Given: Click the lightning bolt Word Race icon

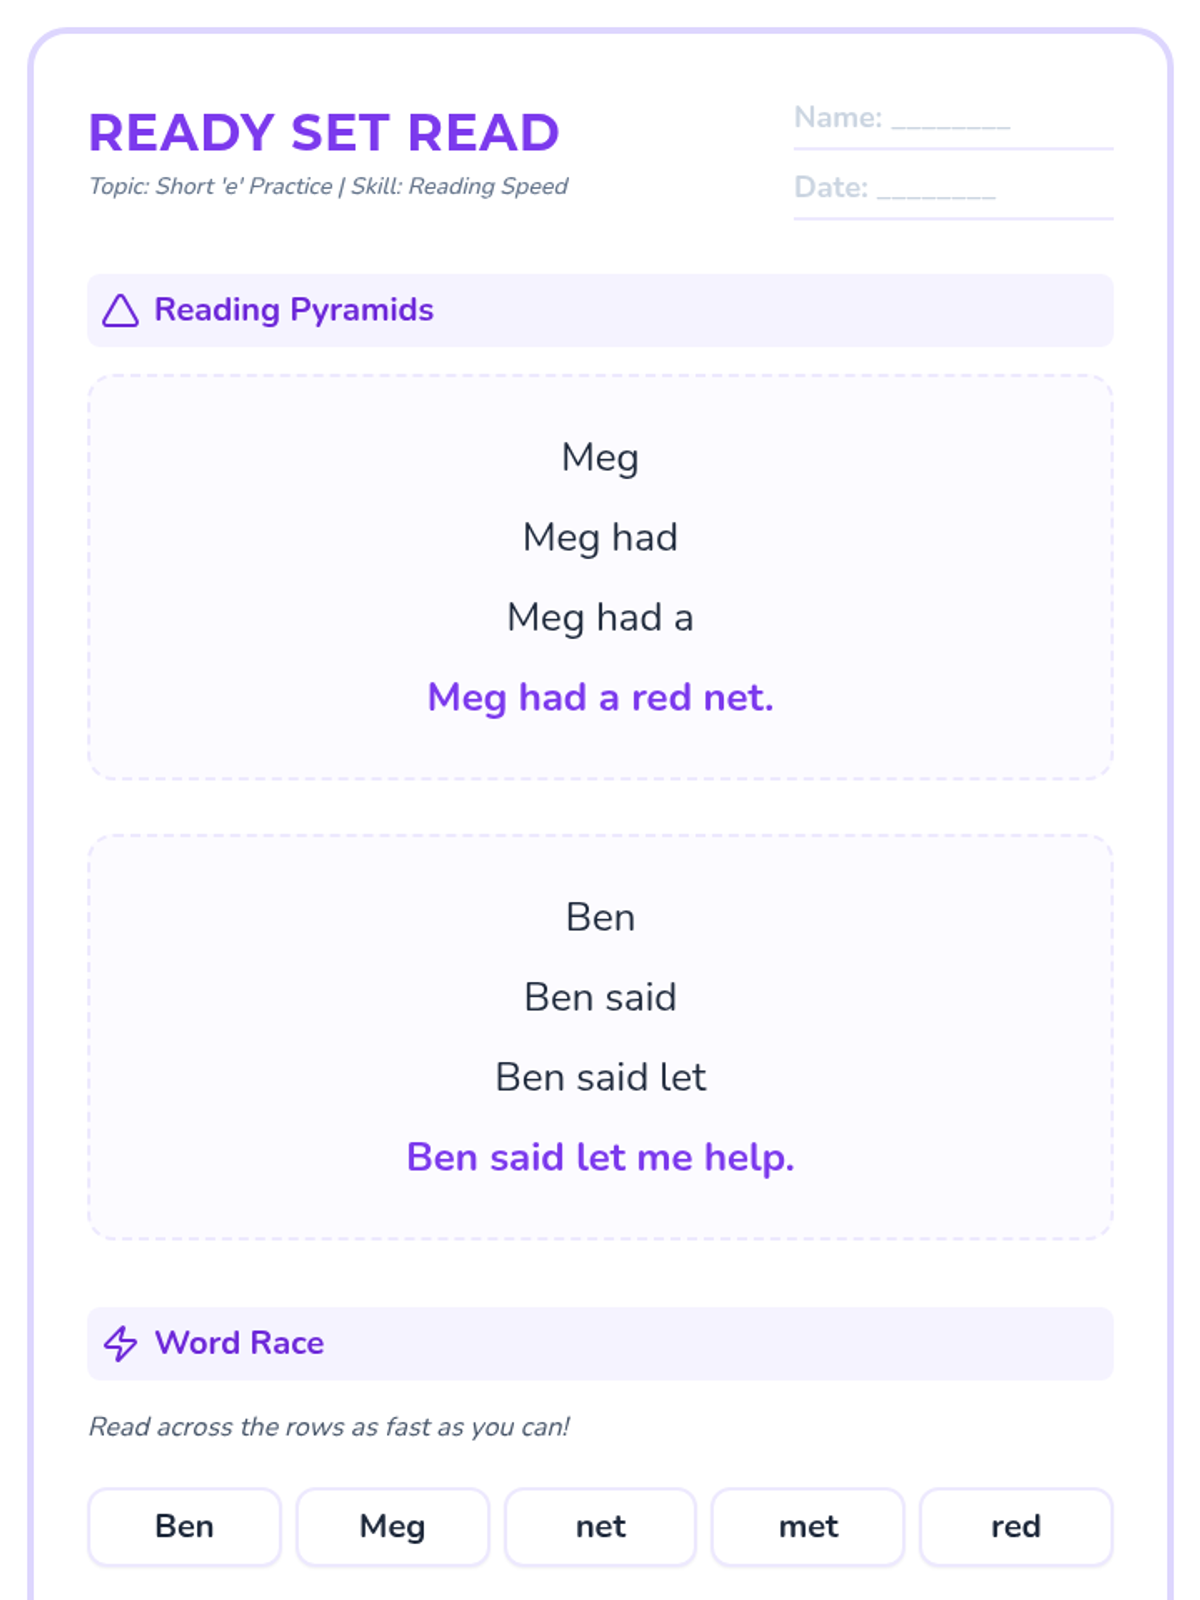Looking at the screenshot, I should point(120,1343).
